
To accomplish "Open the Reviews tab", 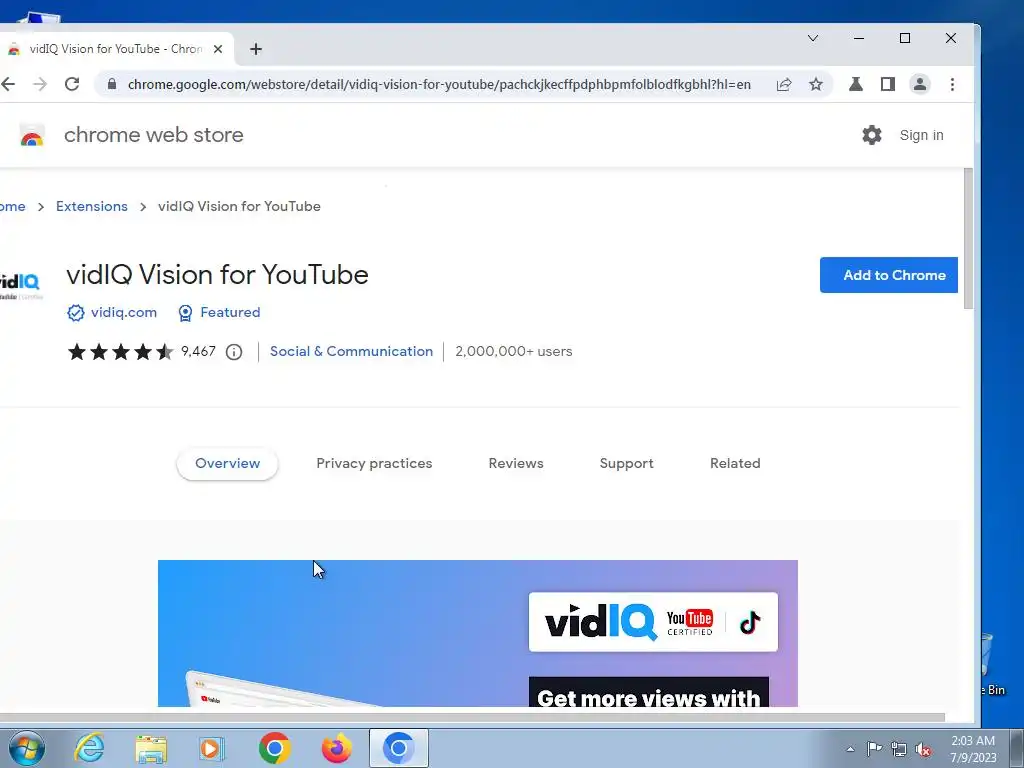I will (516, 464).
